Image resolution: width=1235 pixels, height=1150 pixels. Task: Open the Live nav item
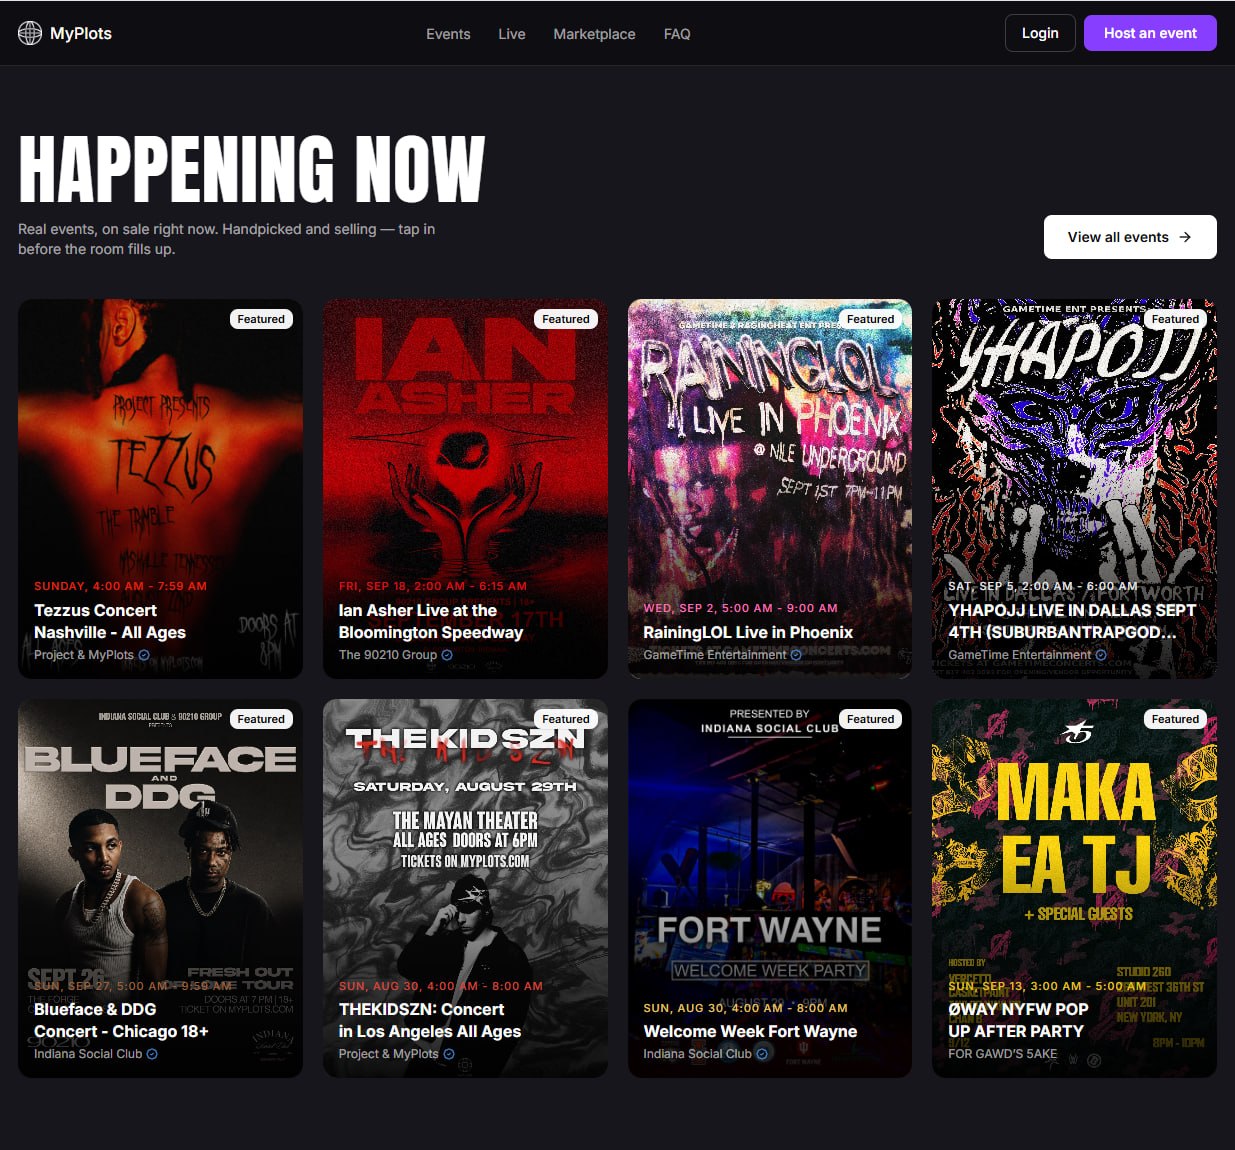[512, 34]
